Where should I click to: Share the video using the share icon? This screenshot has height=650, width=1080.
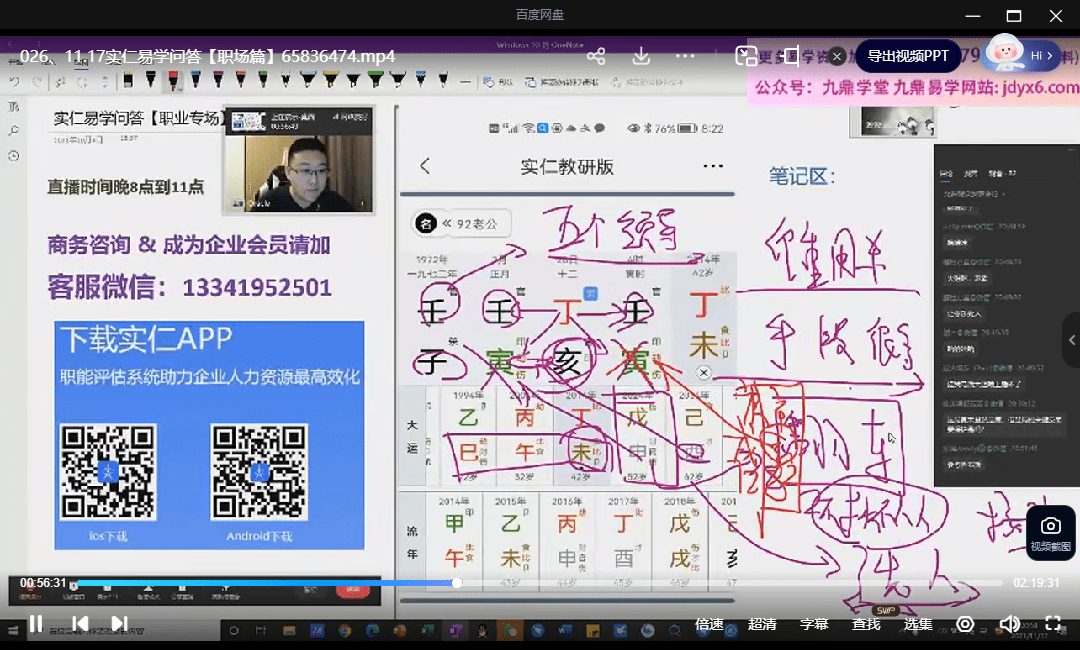tap(596, 56)
